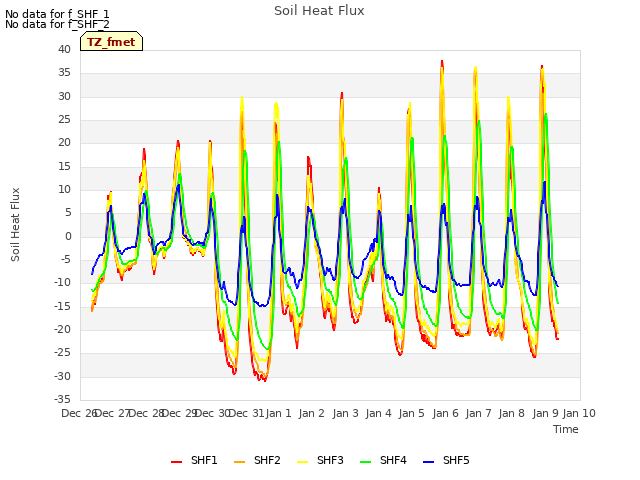This screenshot has height=480, width=640.
Task: Click the yellow SHF3 legend color marker
Action: coord(302,462)
